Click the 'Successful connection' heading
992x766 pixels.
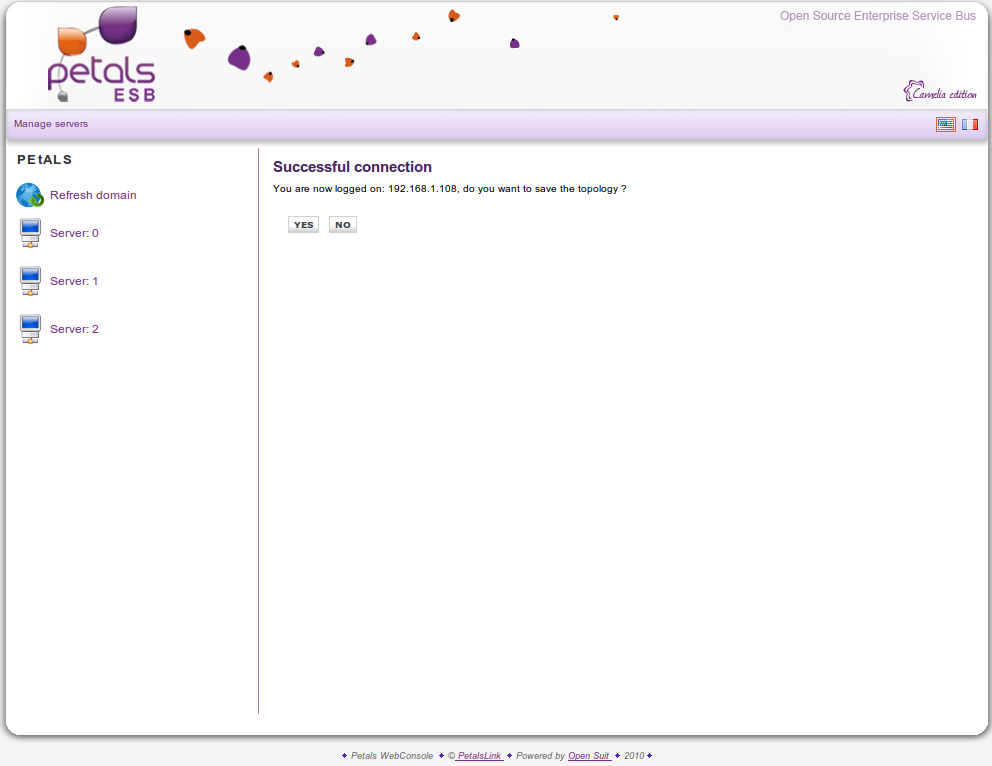pos(352,167)
